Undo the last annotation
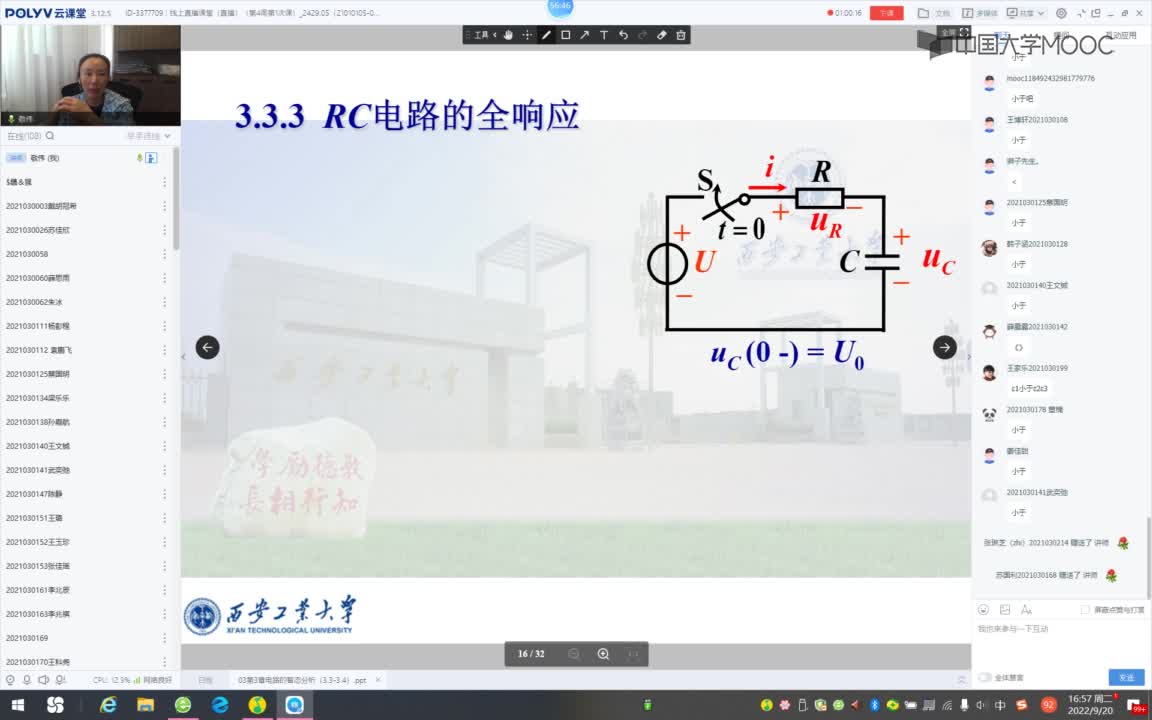Screen dimensions: 1152x720 click(x=623, y=35)
